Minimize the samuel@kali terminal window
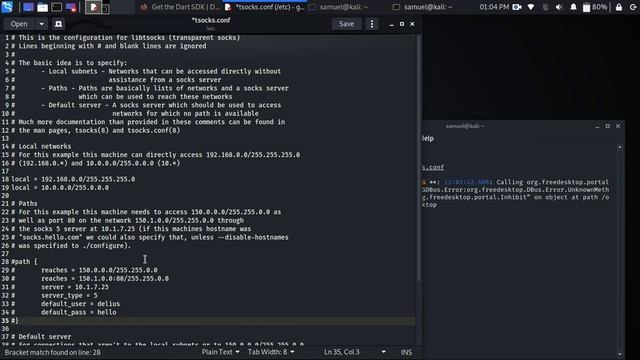 coord(597,127)
